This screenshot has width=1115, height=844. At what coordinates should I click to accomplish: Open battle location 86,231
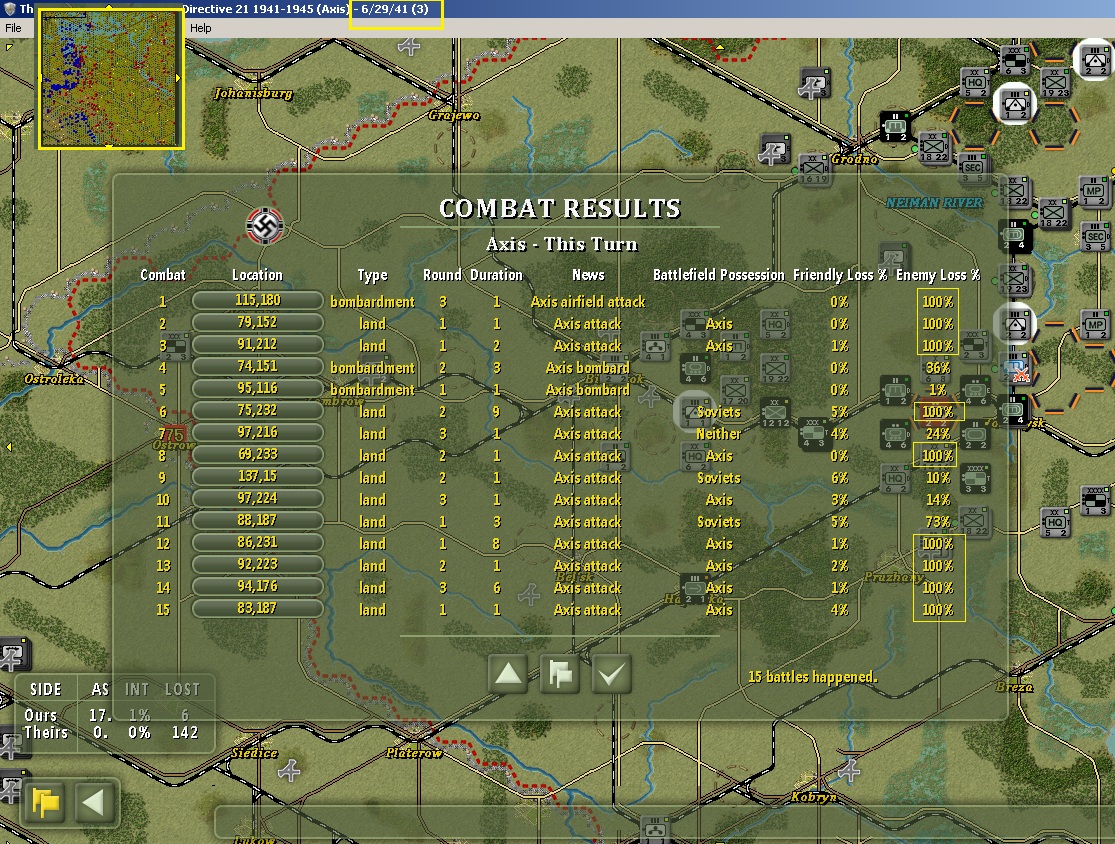(x=257, y=543)
